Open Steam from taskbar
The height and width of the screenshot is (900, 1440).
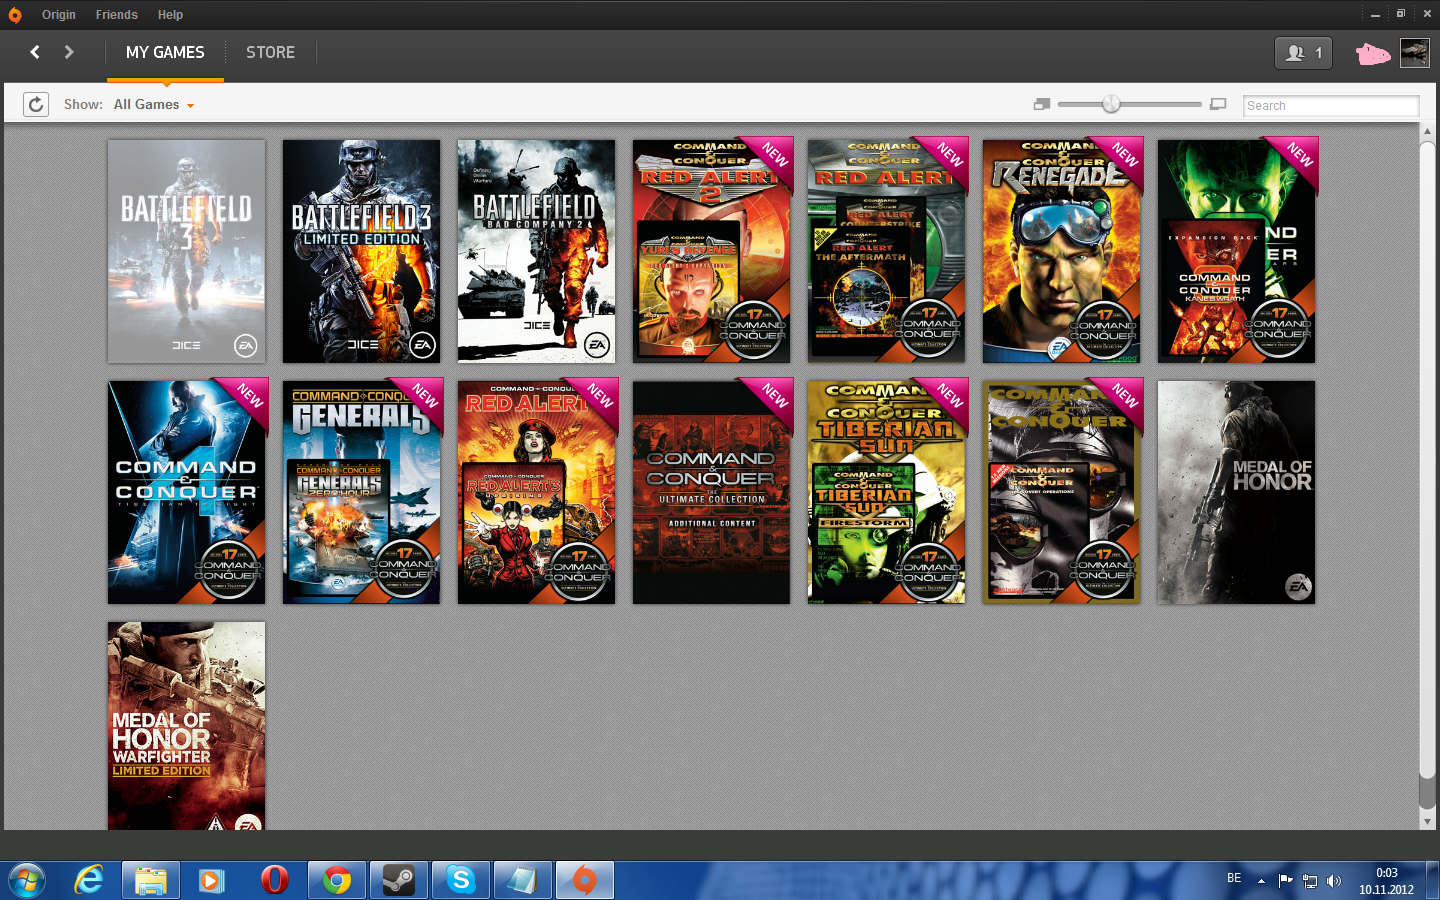tap(399, 881)
